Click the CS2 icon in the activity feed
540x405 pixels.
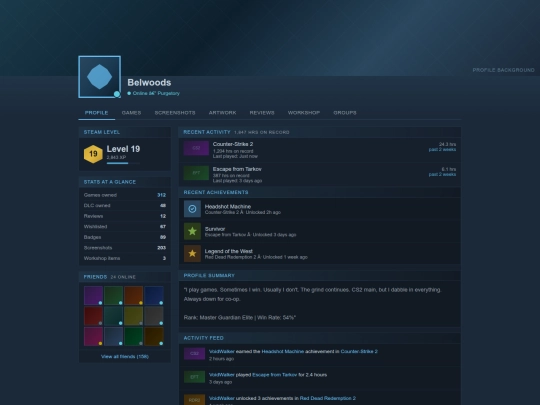click(x=194, y=354)
